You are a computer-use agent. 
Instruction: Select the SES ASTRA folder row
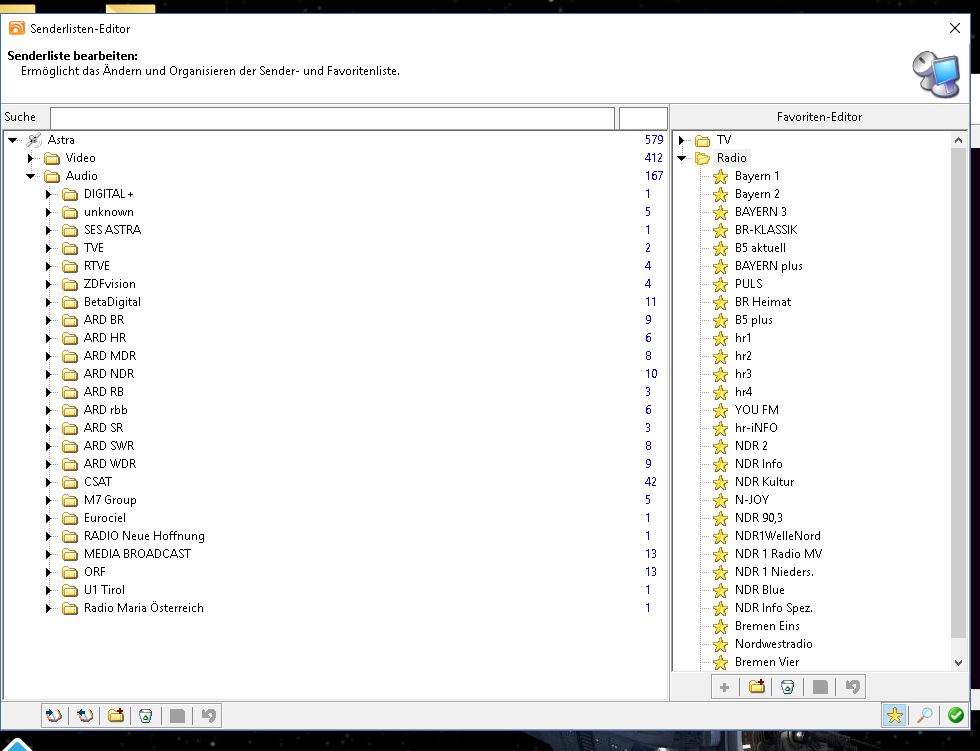(112, 230)
